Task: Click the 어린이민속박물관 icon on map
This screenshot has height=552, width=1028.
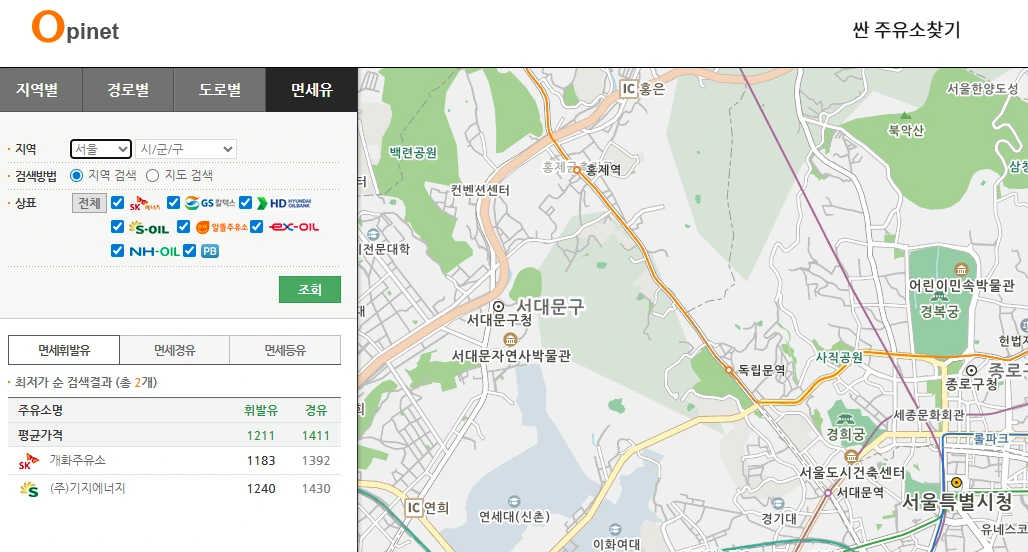Action: pyautogui.click(x=961, y=269)
